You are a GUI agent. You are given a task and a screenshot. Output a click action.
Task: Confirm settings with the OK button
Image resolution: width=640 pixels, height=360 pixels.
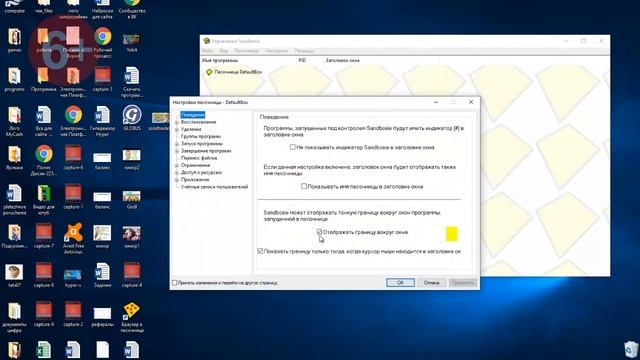(x=400, y=282)
